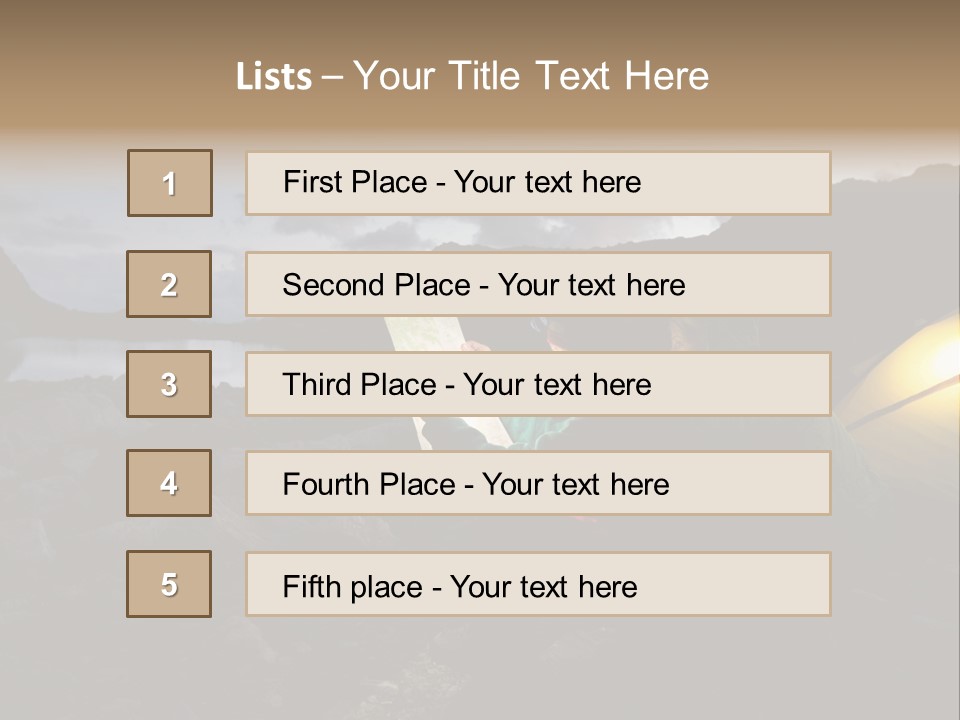Select the Fifth place text bar
The width and height of the screenshot is (960, 720).
tap(538, 584)
